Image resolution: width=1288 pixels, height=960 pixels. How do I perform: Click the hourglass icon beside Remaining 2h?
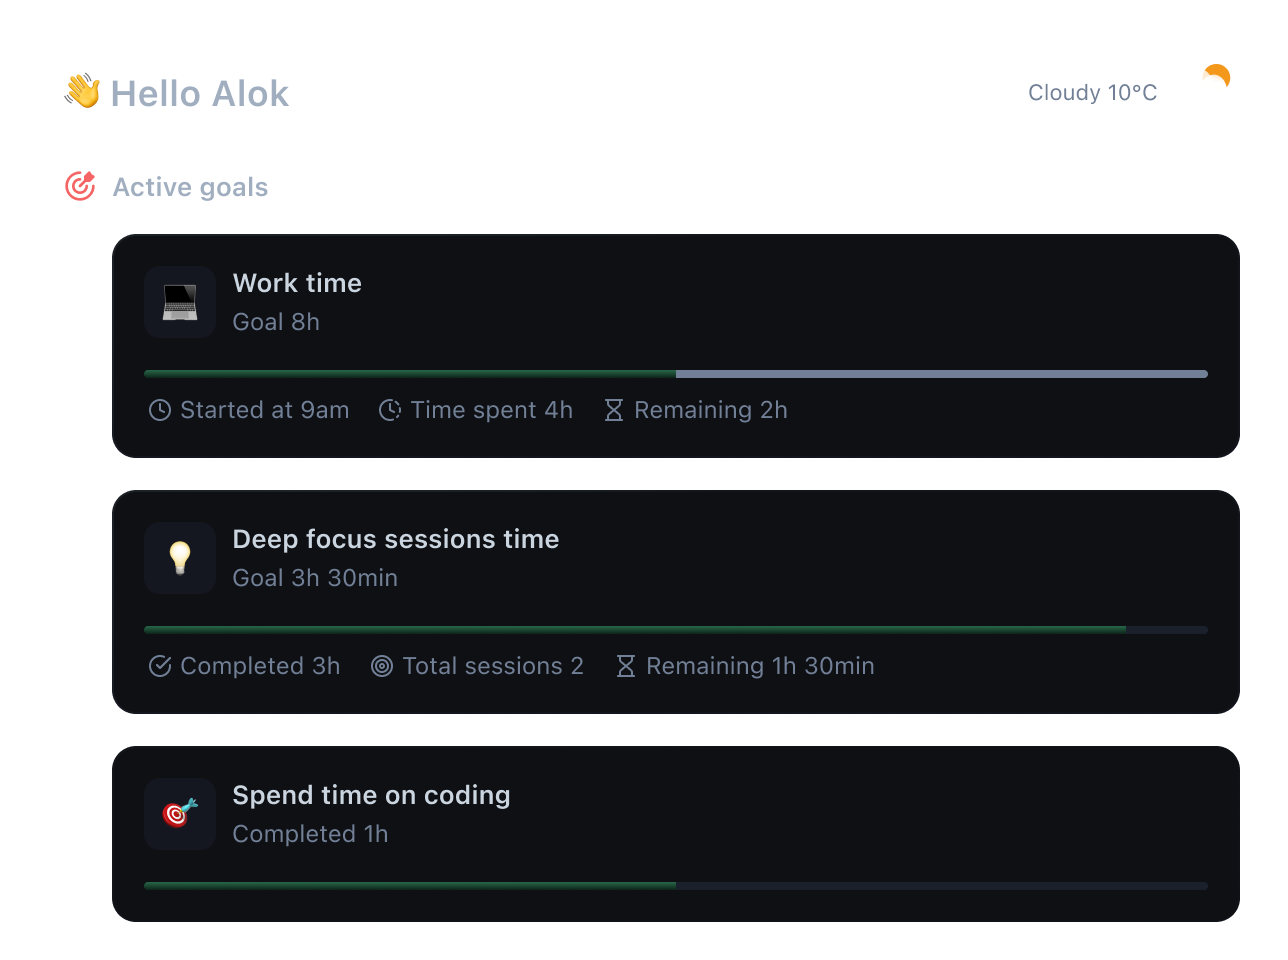(614, 410)
